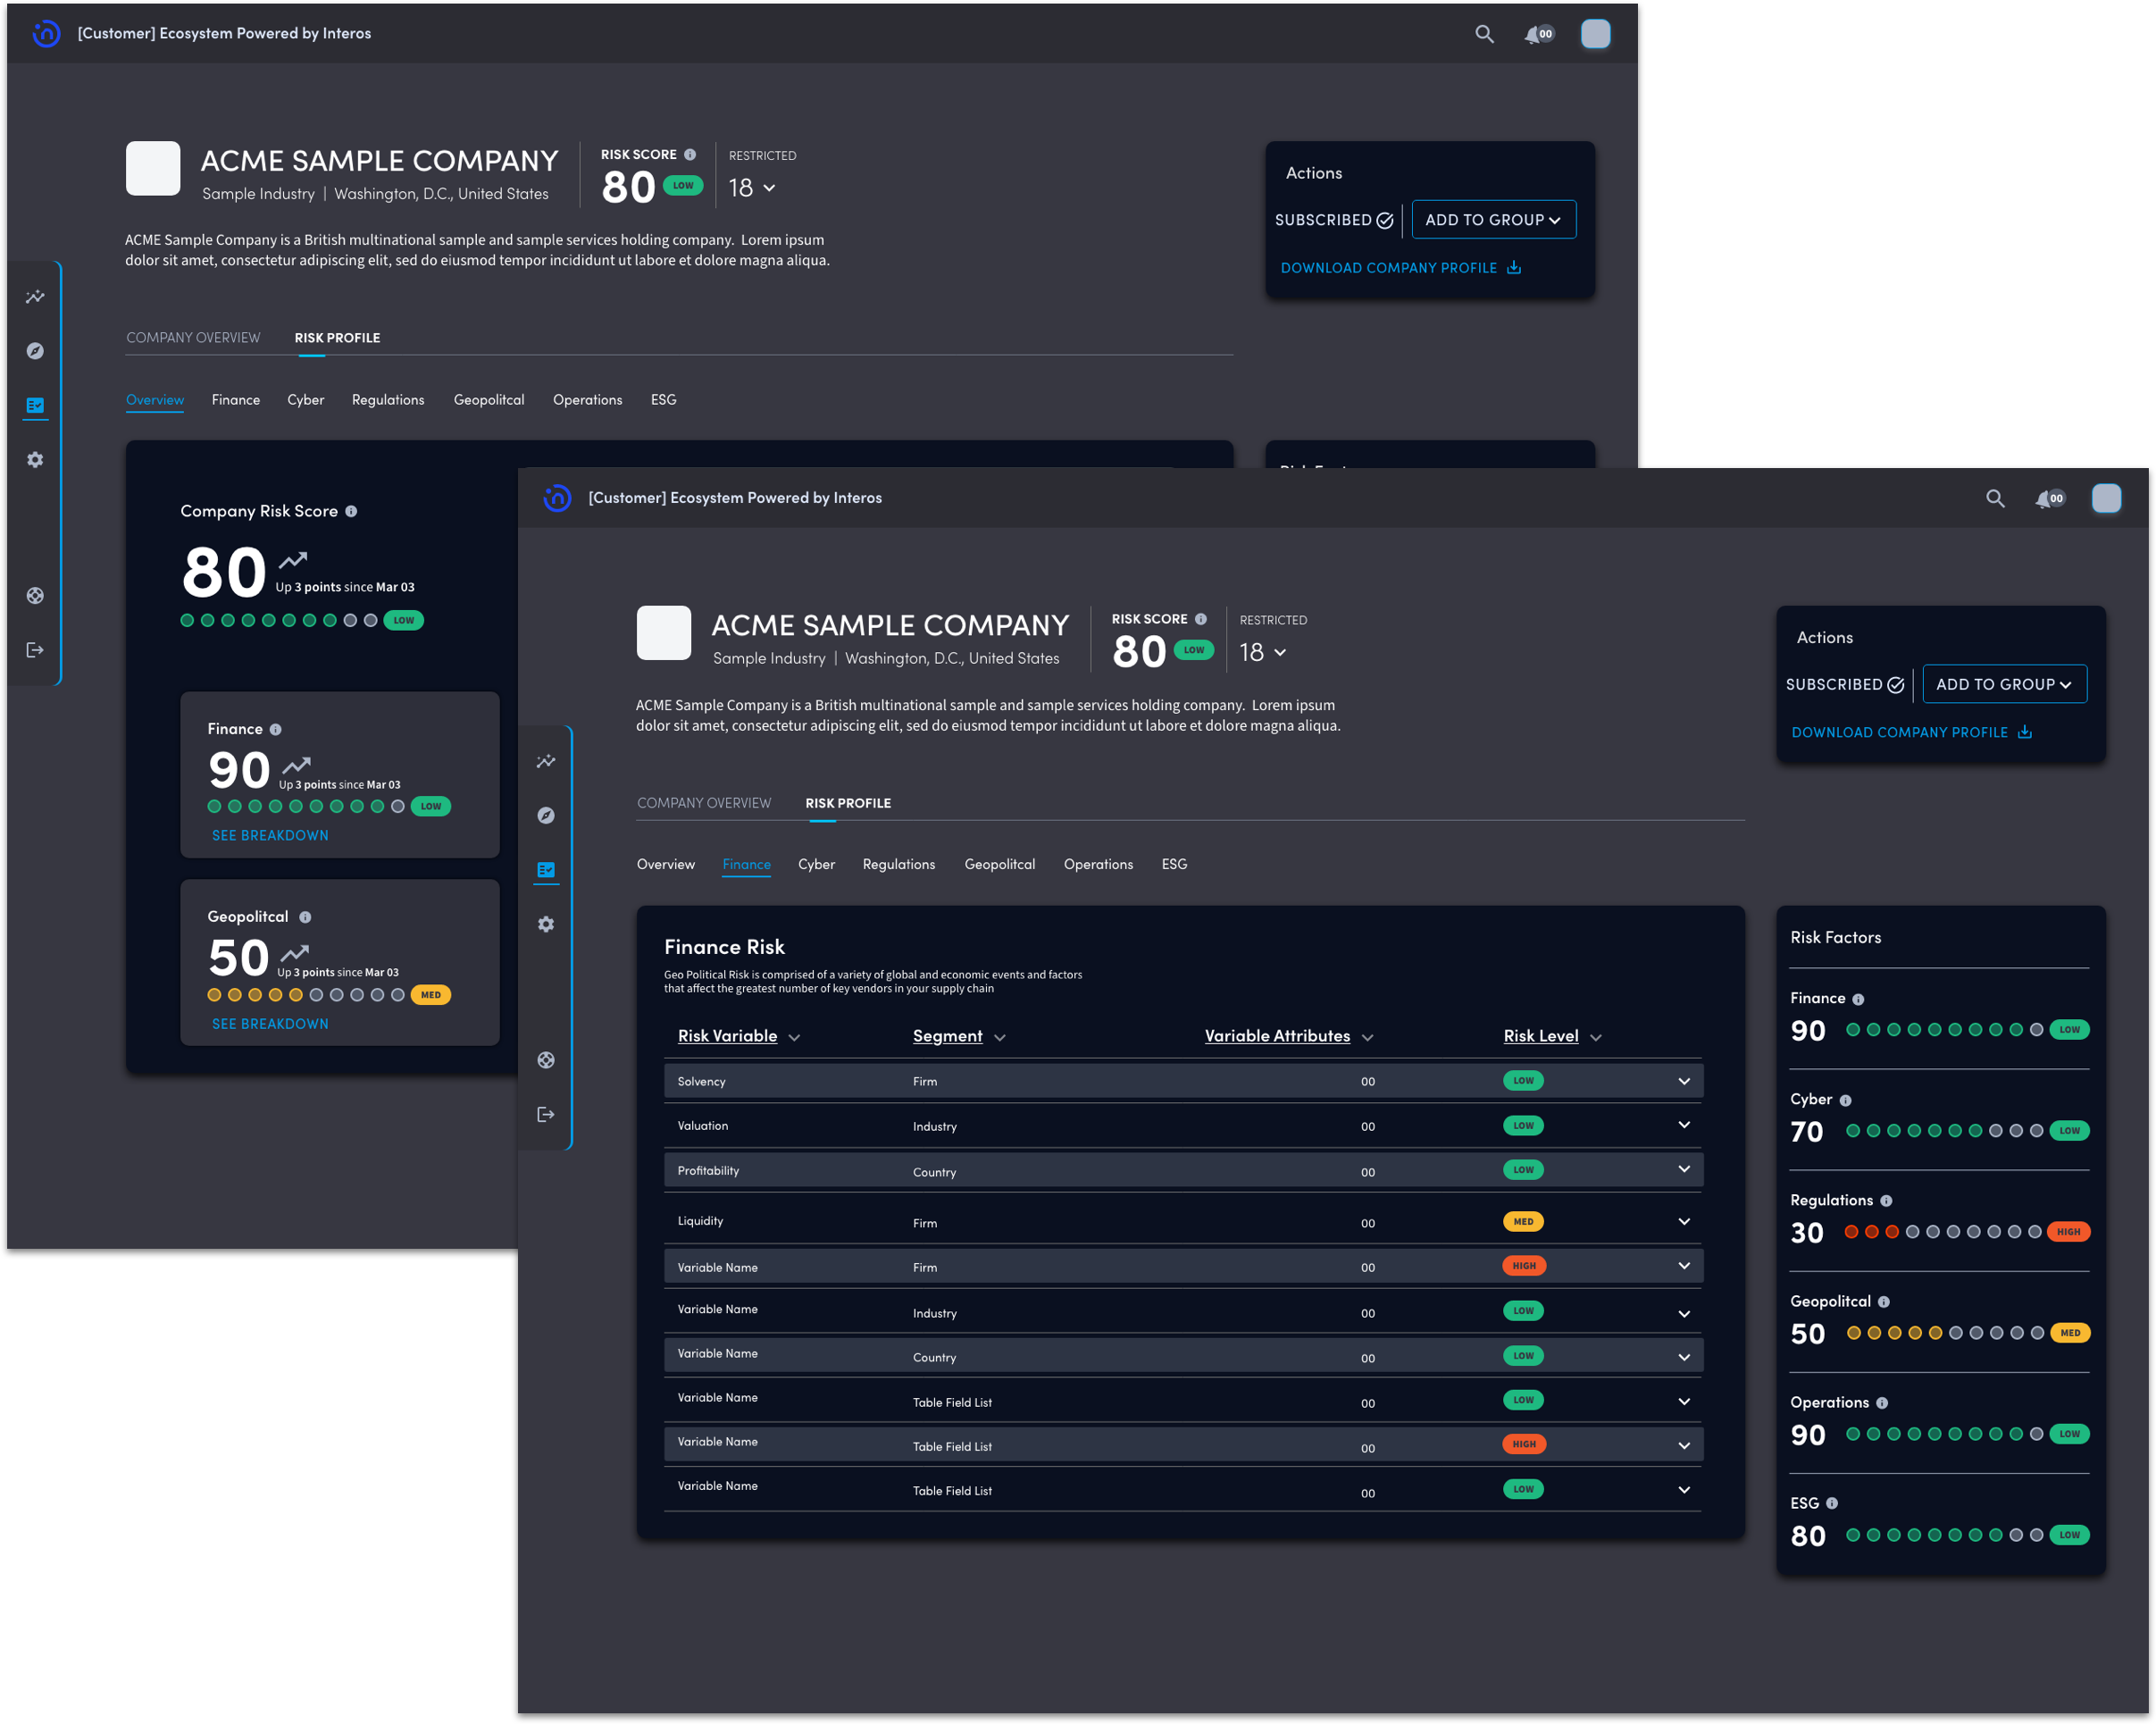The height and width of the screenshot is (1724, 2156).
Task: Open Add To Group dropdown in front window
Action: (x=2004, y=684)
